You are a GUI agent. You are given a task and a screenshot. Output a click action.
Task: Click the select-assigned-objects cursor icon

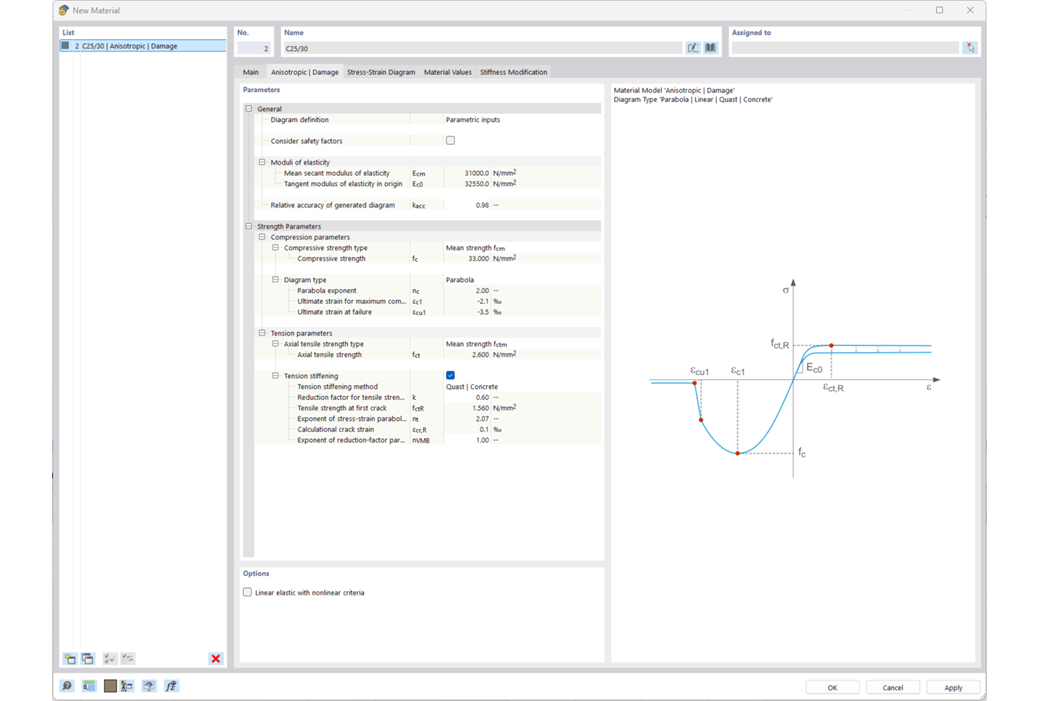(970, 48)
